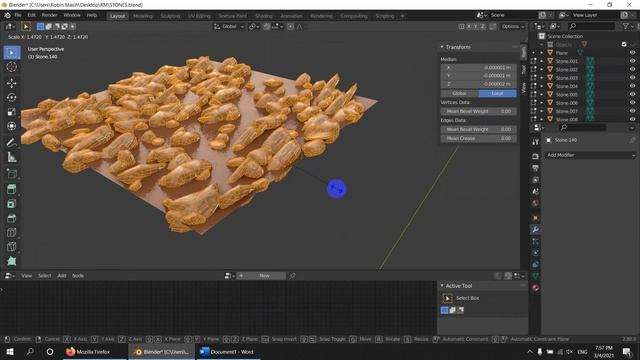Screen dimensions: 640x360
Task: Open the Modifier properties wrench tab
Action: click(536, 230)
